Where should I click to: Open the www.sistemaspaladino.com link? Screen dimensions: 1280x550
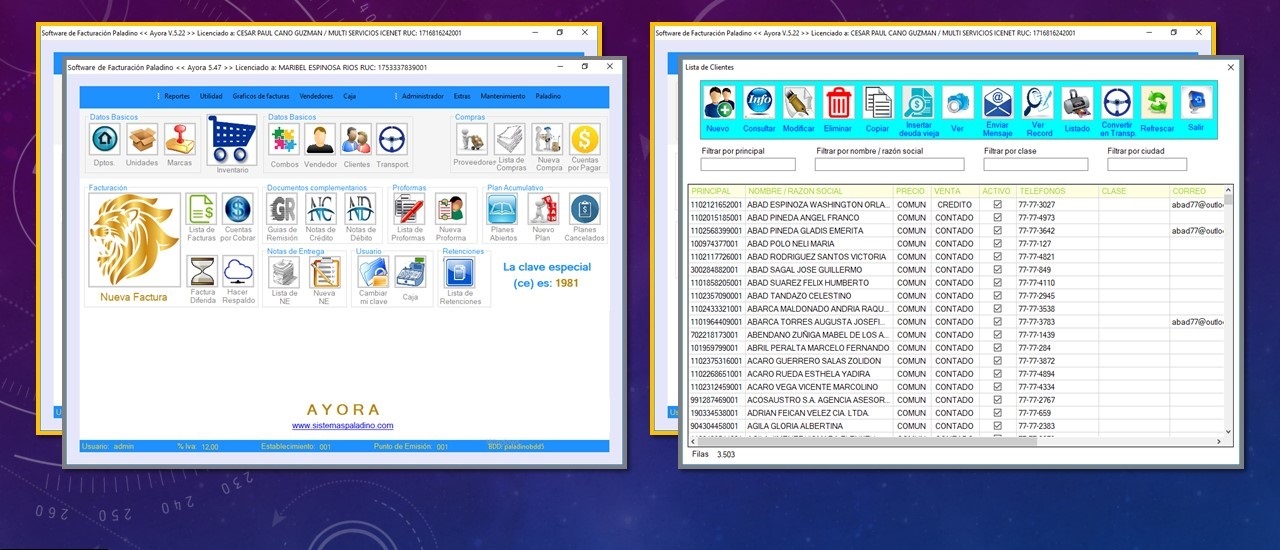click(342, 426)
